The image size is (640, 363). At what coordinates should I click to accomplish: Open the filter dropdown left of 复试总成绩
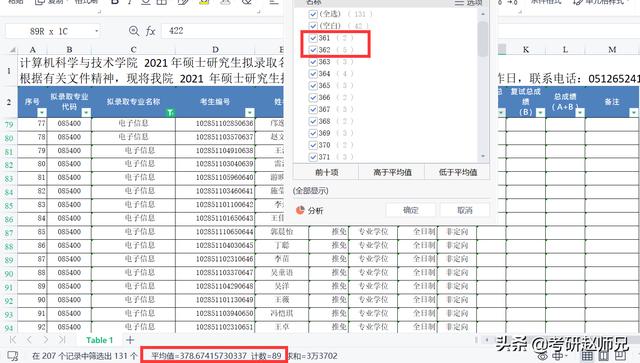pos(502,113)
